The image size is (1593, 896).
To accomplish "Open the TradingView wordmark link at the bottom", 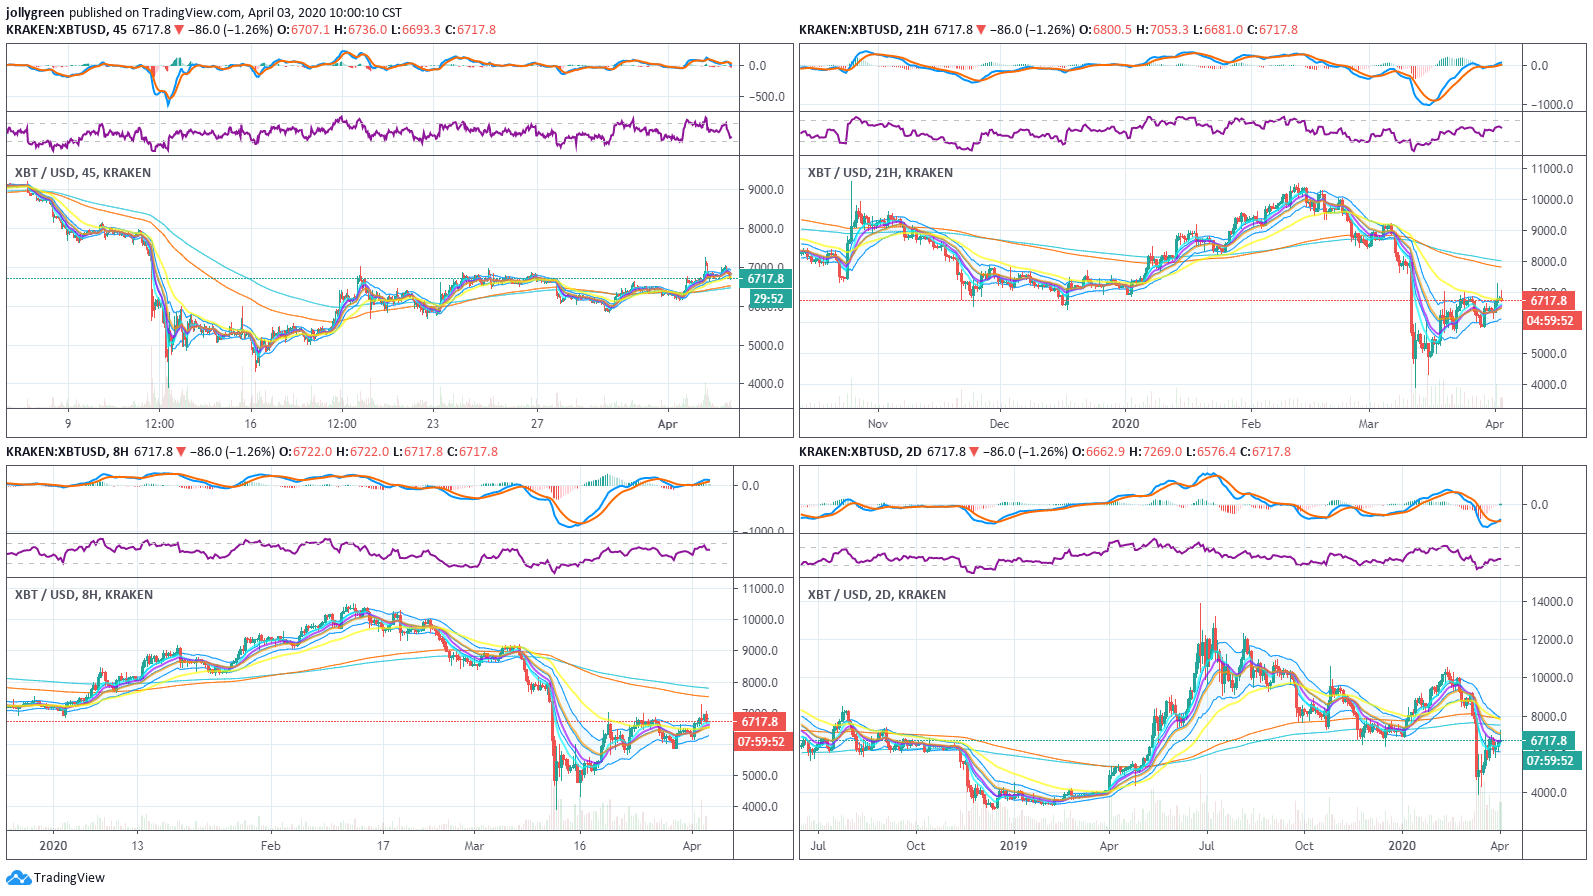I will pyautogui.click(x=69, y=878).
